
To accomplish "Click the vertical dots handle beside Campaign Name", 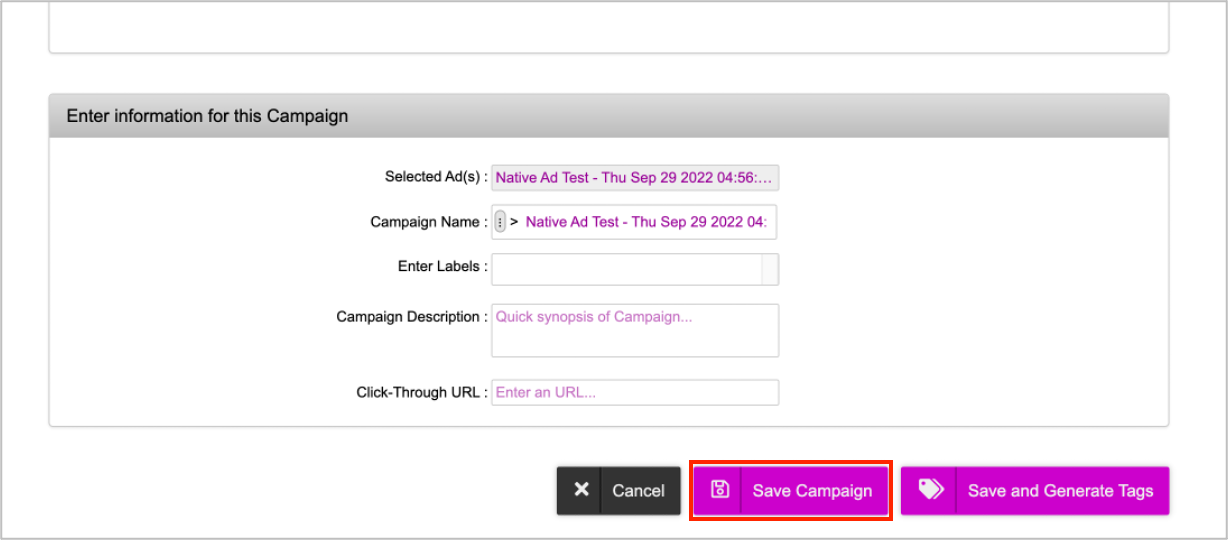I will coord(500,223).
